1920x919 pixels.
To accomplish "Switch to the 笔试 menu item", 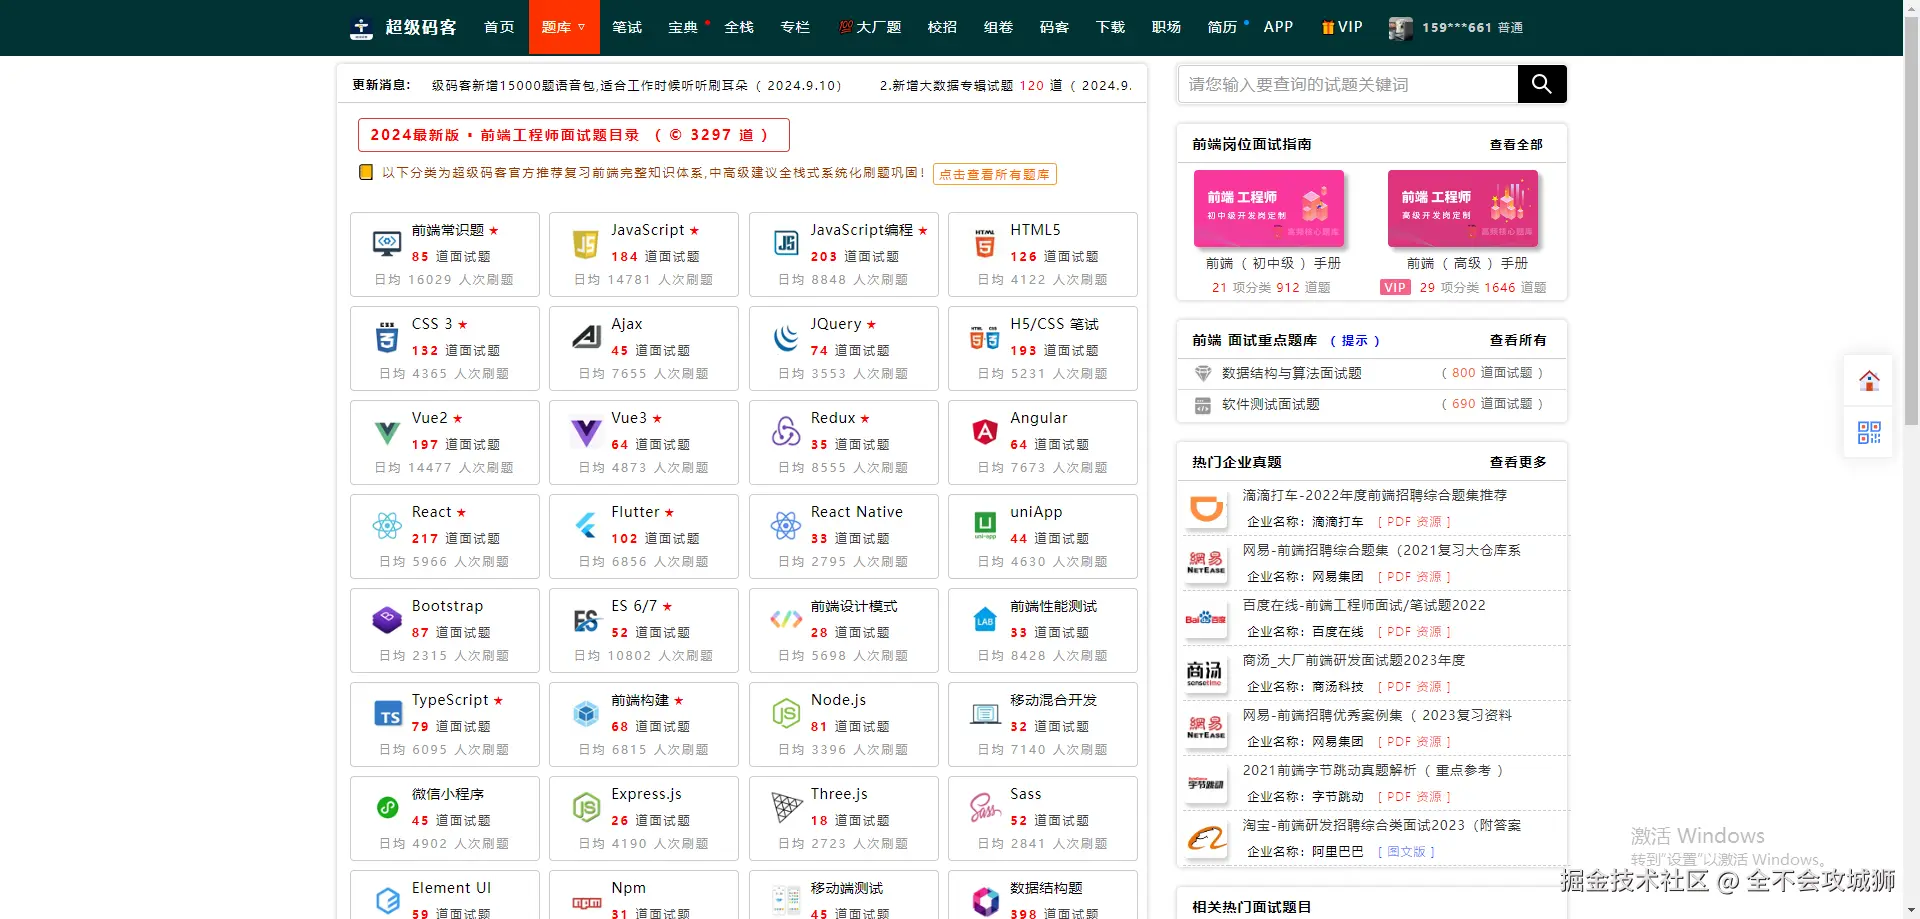I will pos(627,27).
